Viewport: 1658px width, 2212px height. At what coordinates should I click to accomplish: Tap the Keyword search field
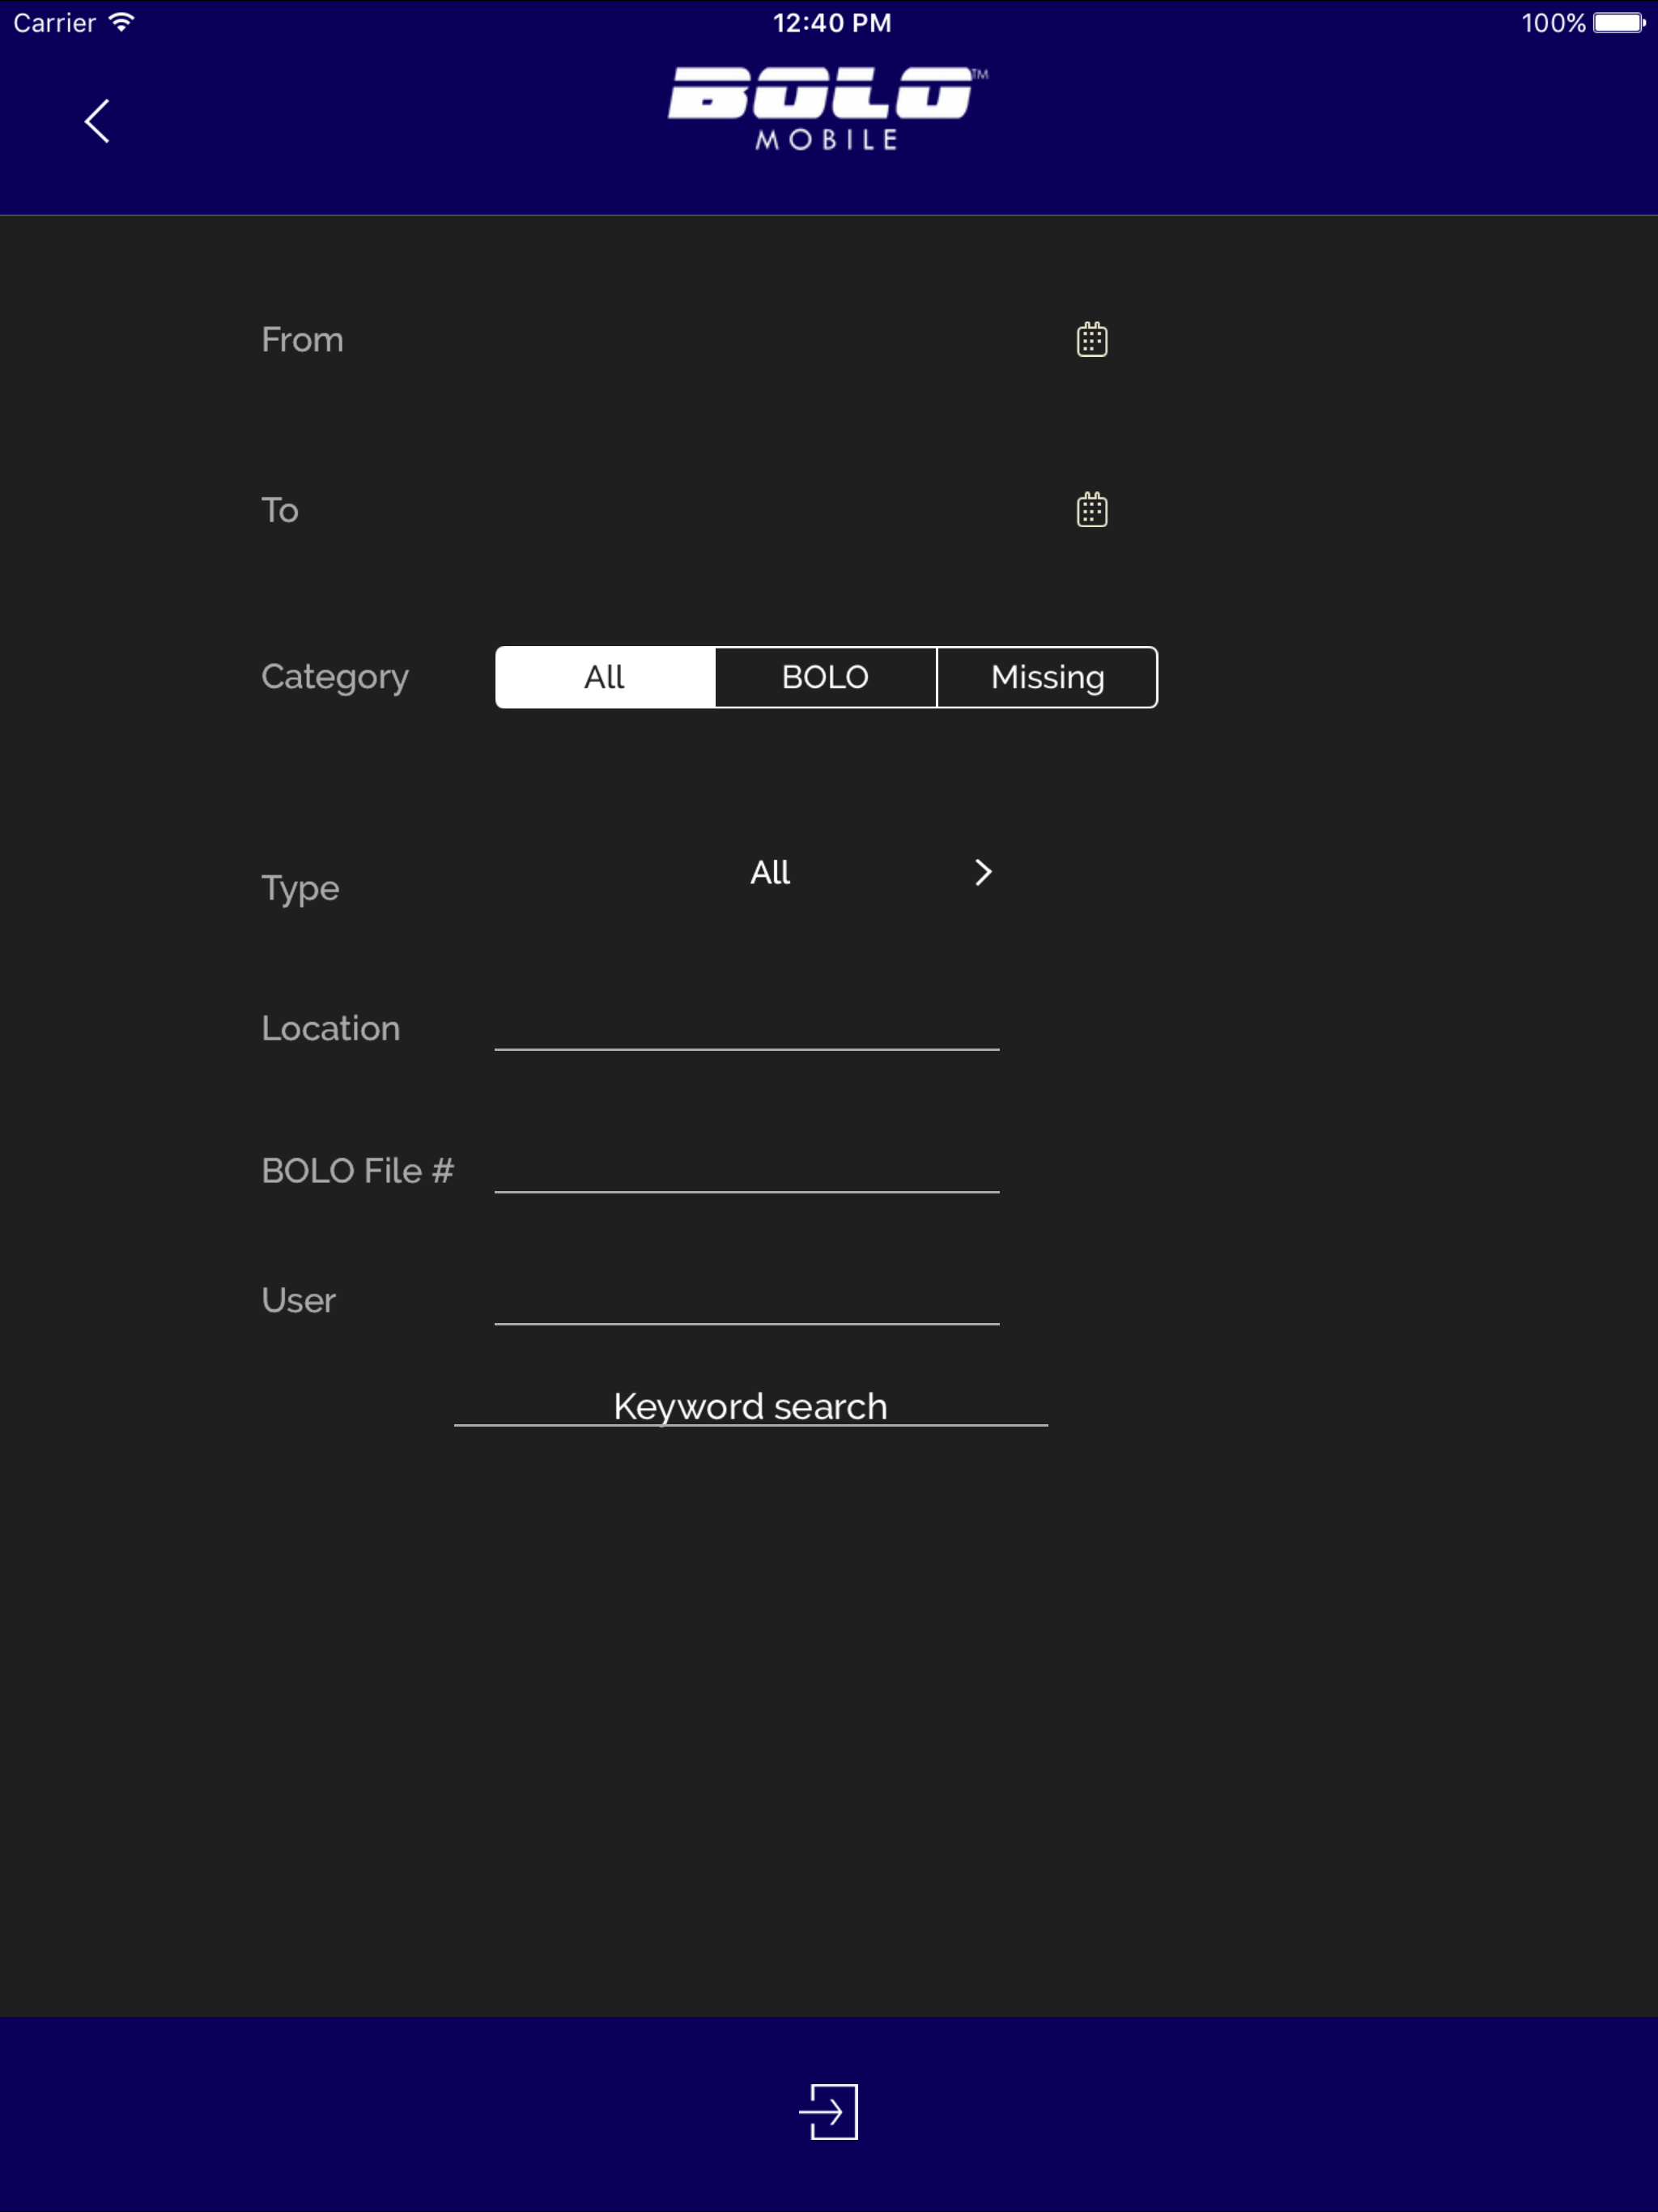click(x=750, y=1406)
